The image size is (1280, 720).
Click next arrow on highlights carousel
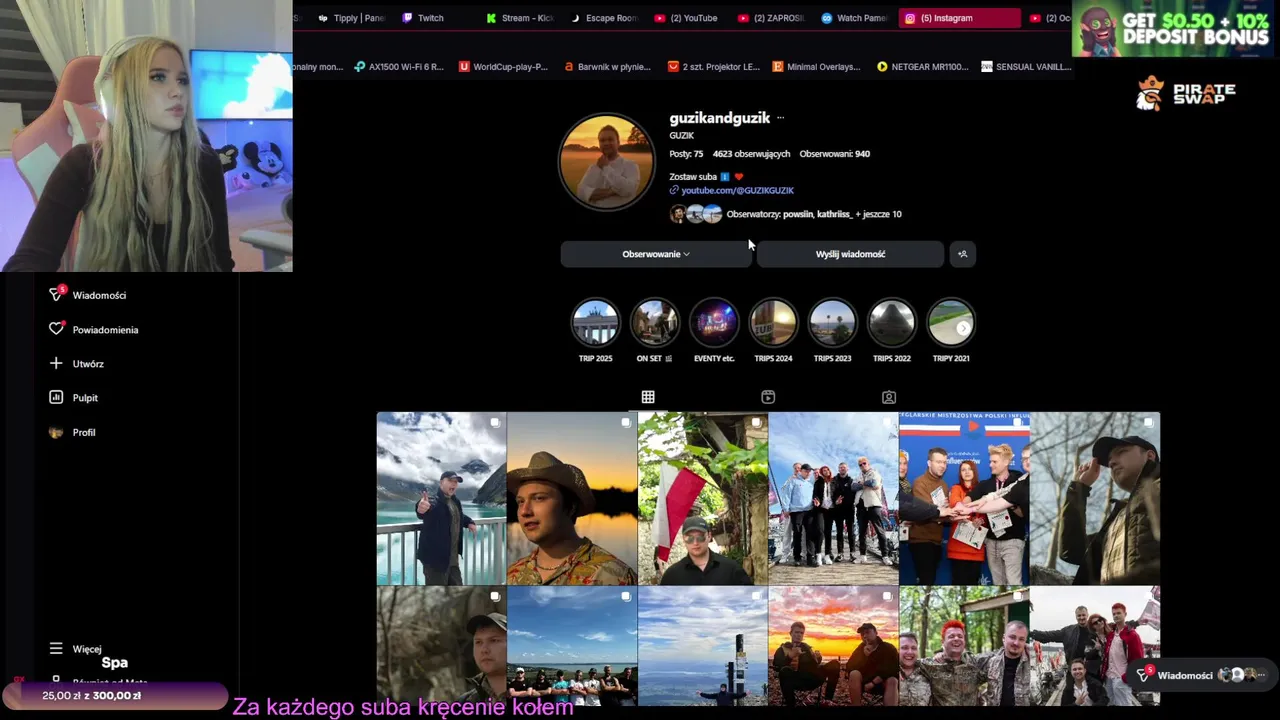[963, 328]
